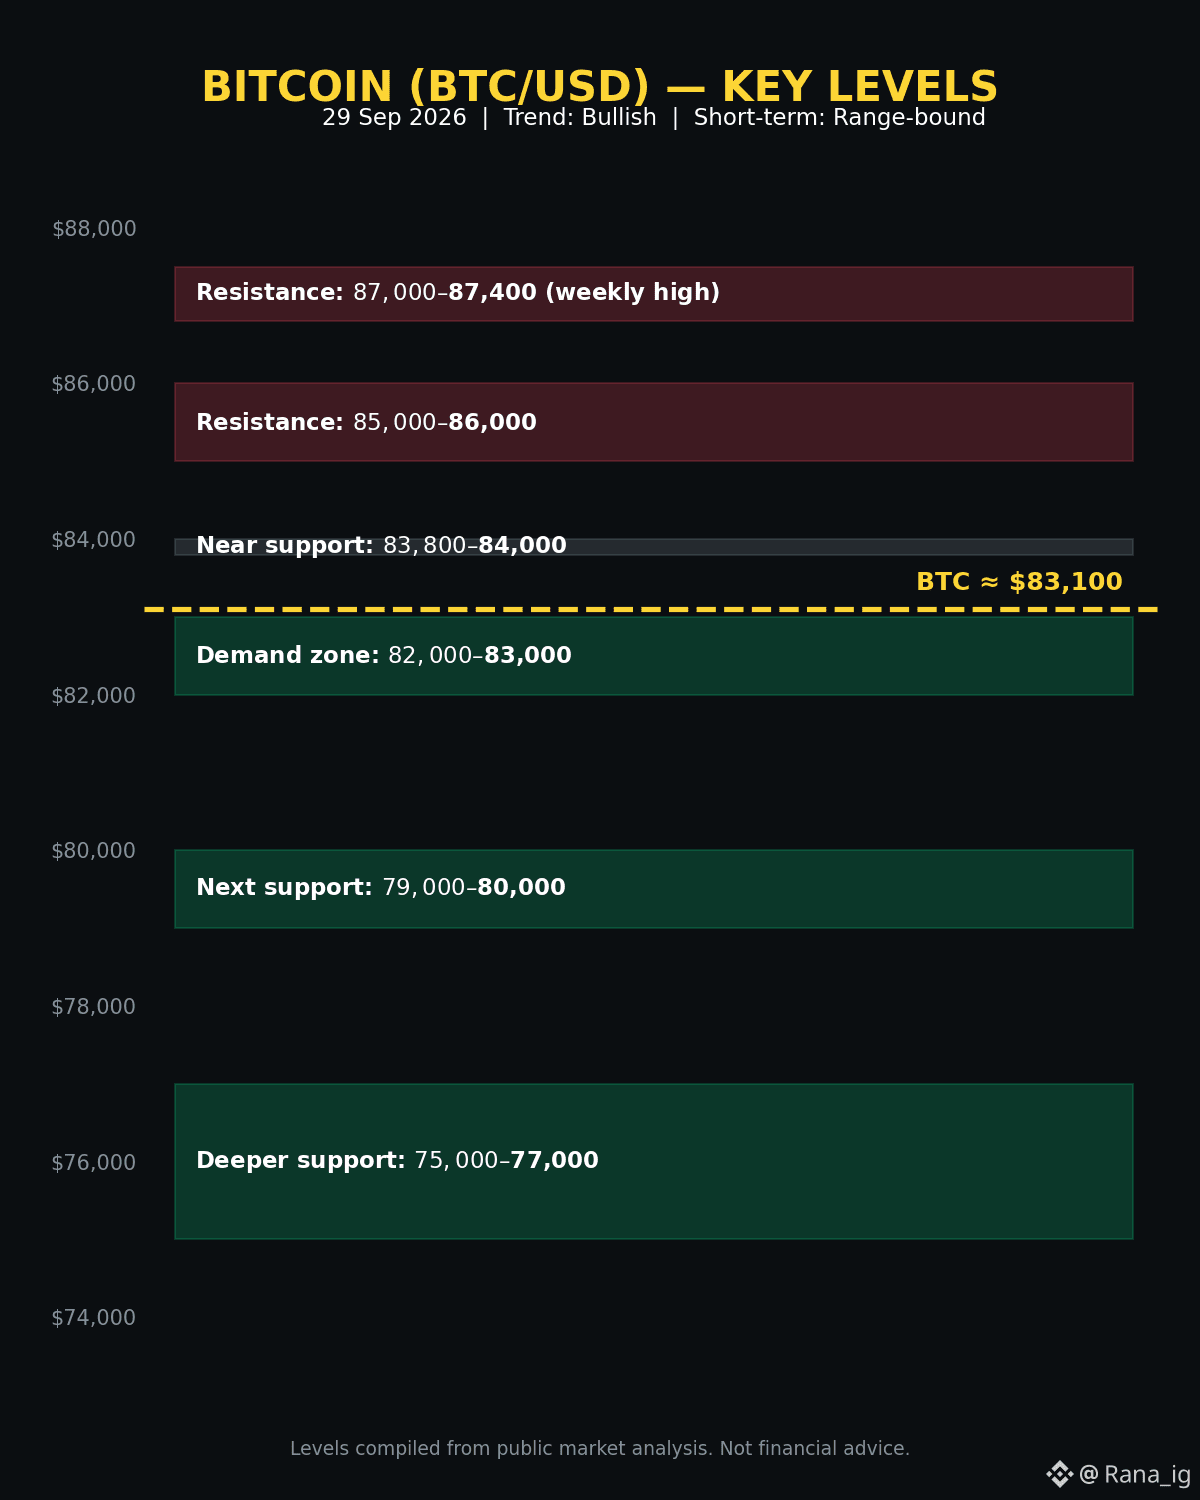Click the $84,000 axis label
This screenshot has height=1500, width=1200.
point(94,540)
